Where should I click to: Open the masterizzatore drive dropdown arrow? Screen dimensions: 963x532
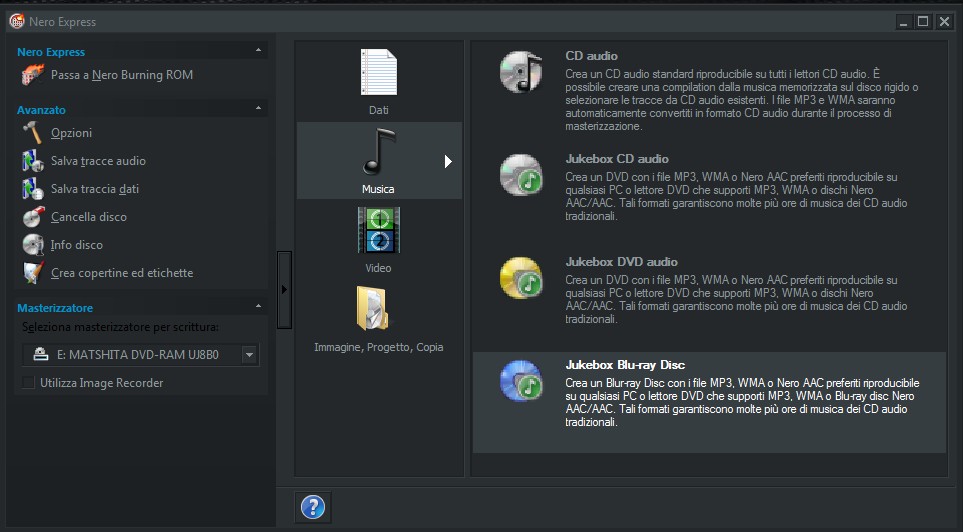249,354
